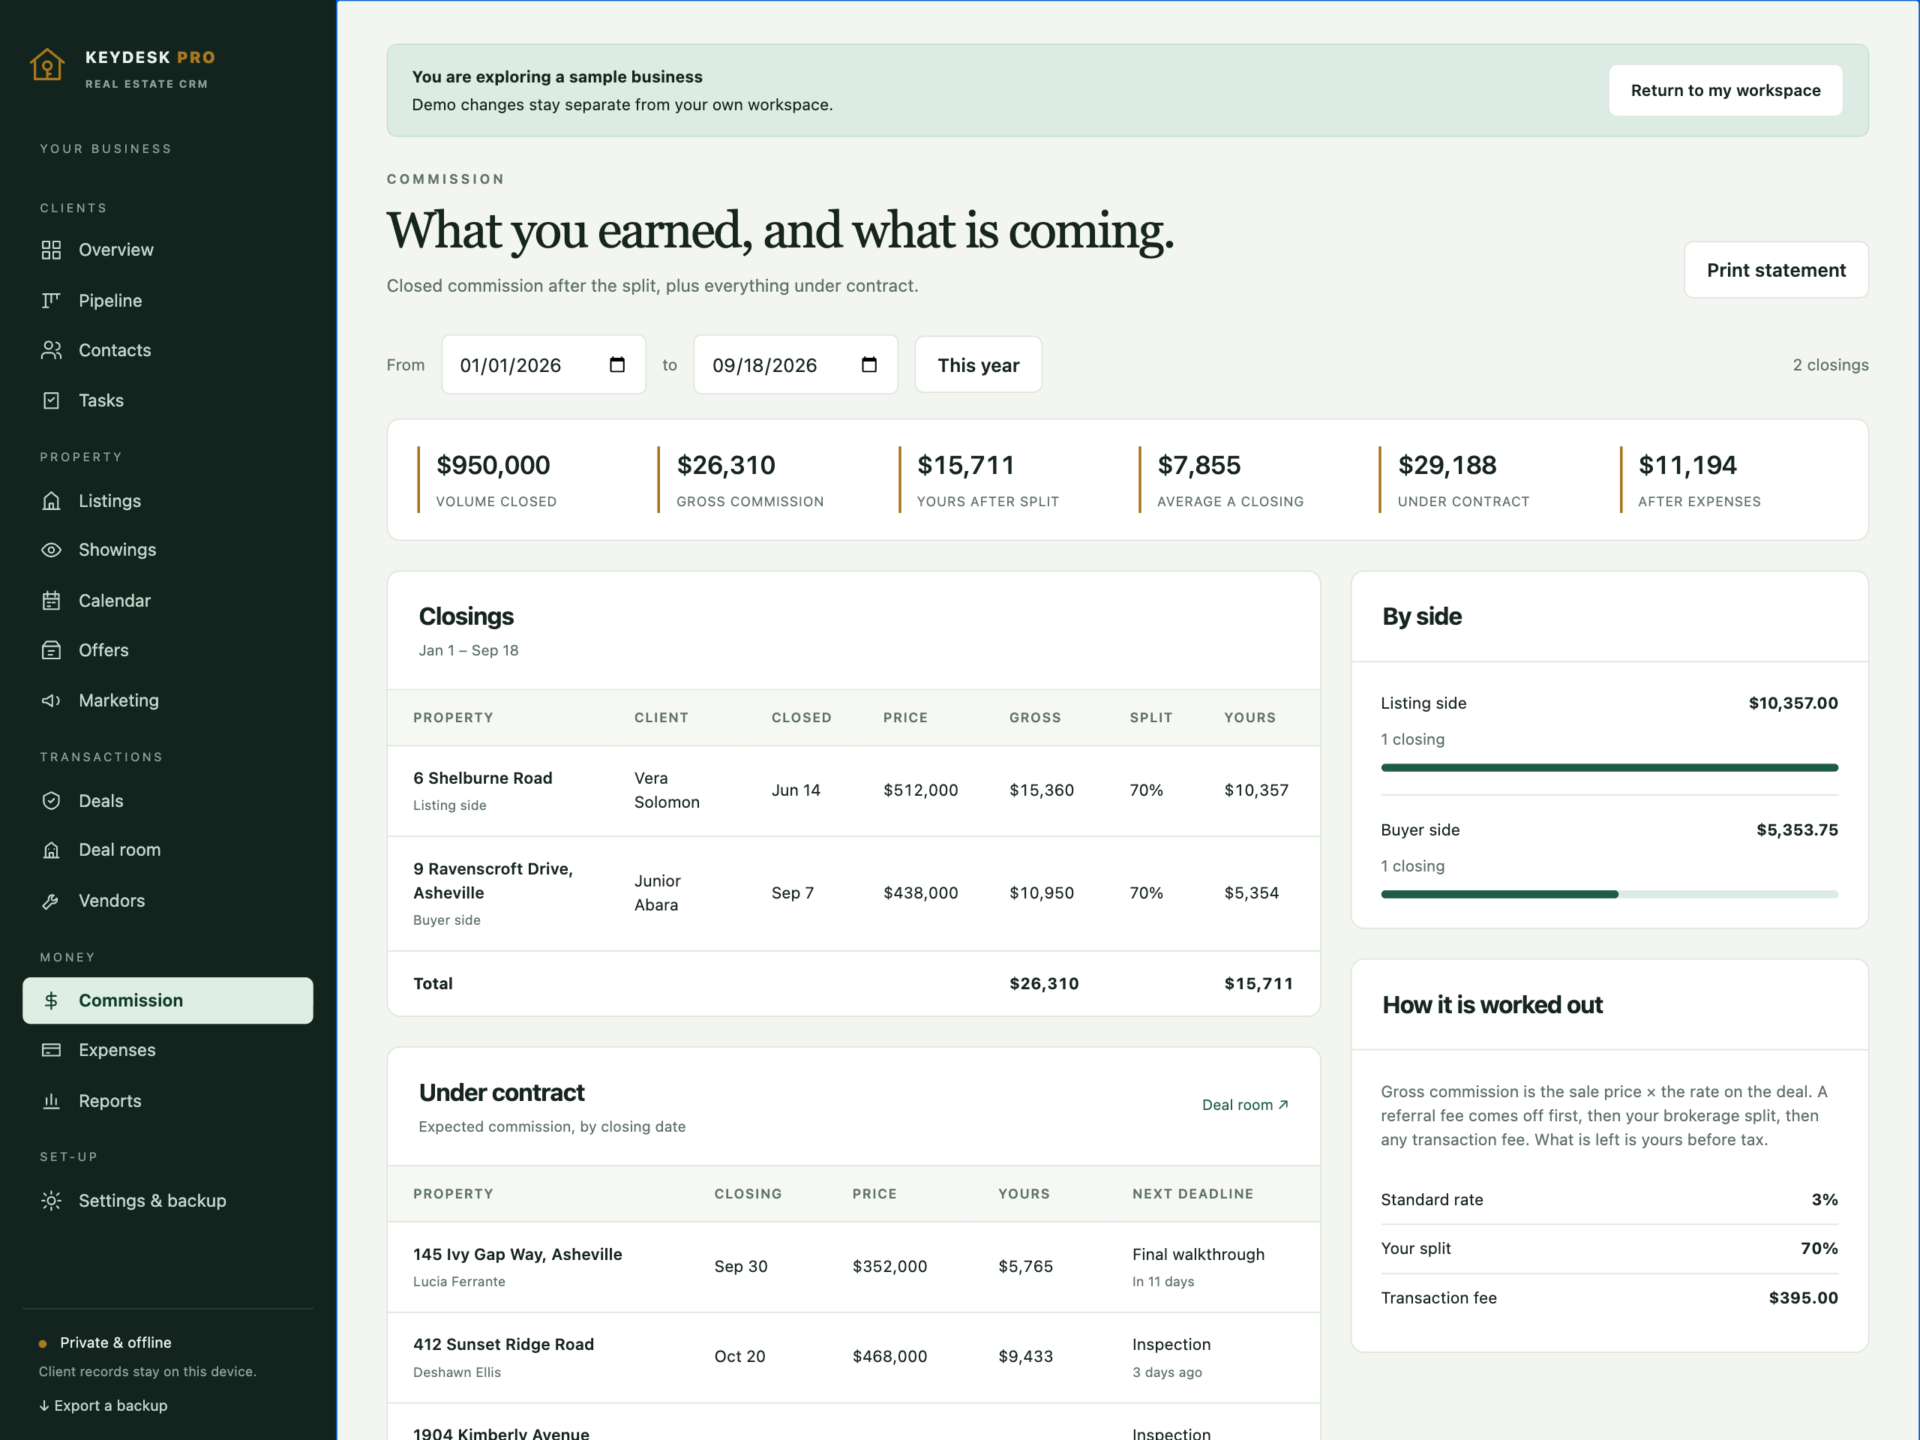Click the Showings eye icon
The width and height of the screenshot is (1920, 1440).
[x=51, y=550]
